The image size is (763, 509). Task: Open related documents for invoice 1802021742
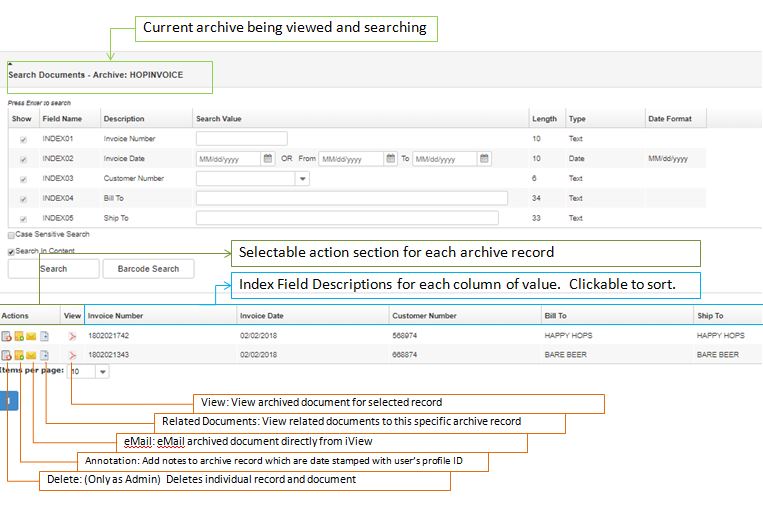pyautogui.click(x=44, y=336)
